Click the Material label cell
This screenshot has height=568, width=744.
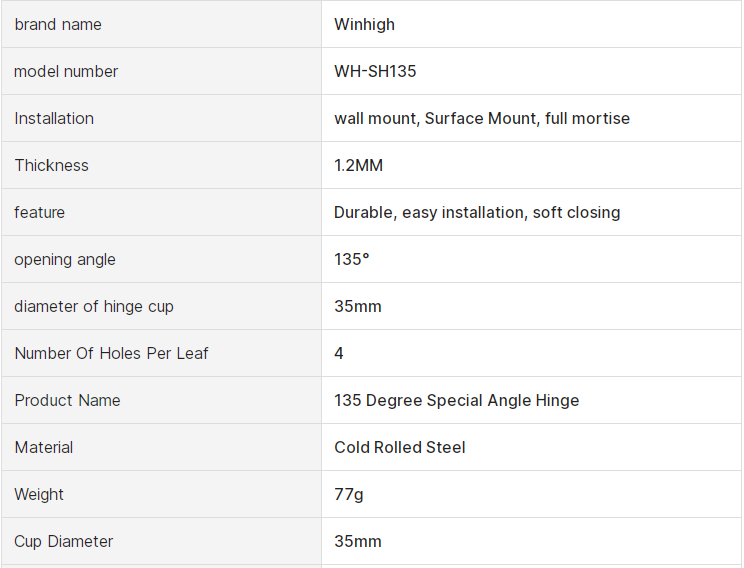[x=44, y=447]
